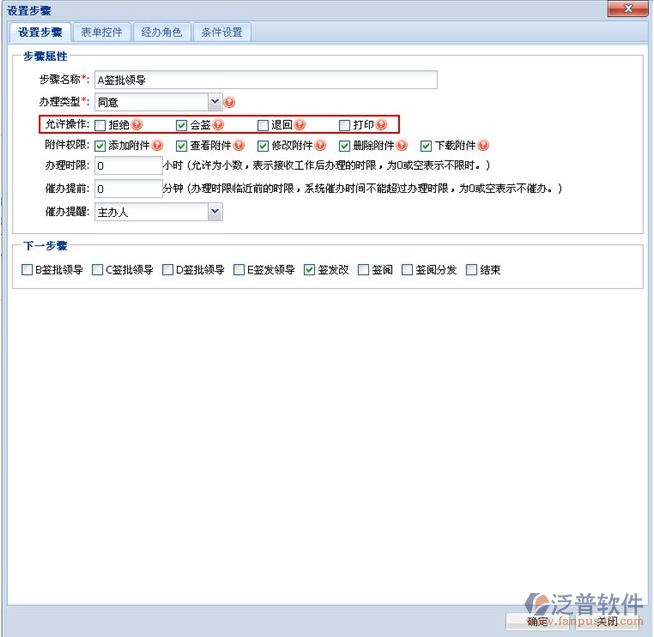This screenshot has height=637, width=654.
Task: Check the B签批领导 next step box
Action: (27, 269)
